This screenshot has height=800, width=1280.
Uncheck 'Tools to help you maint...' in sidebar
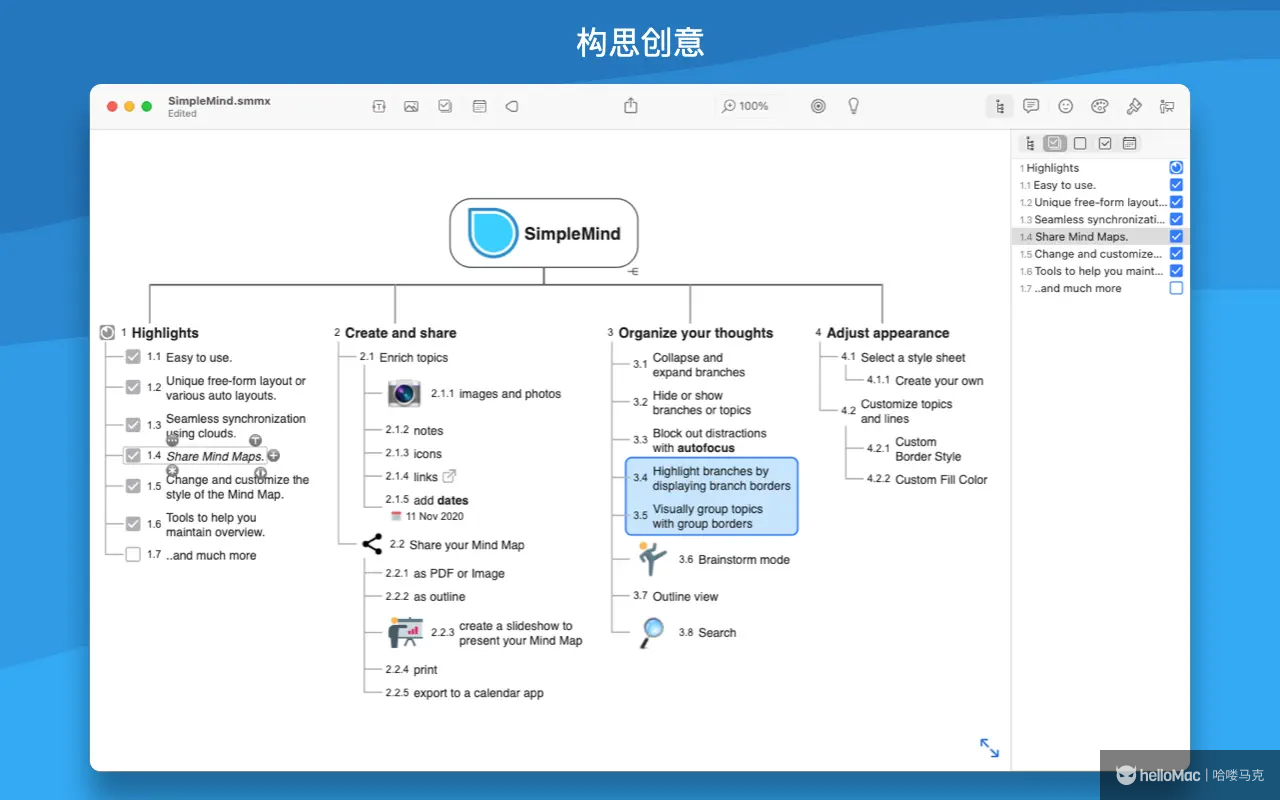(1176, 271)
